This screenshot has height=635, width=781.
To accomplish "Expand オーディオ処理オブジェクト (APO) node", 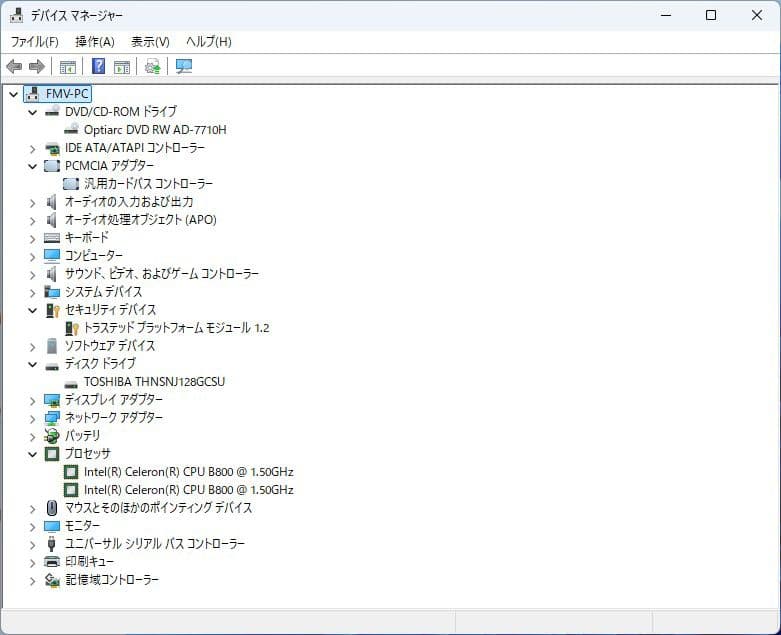I will click(32, 221).
